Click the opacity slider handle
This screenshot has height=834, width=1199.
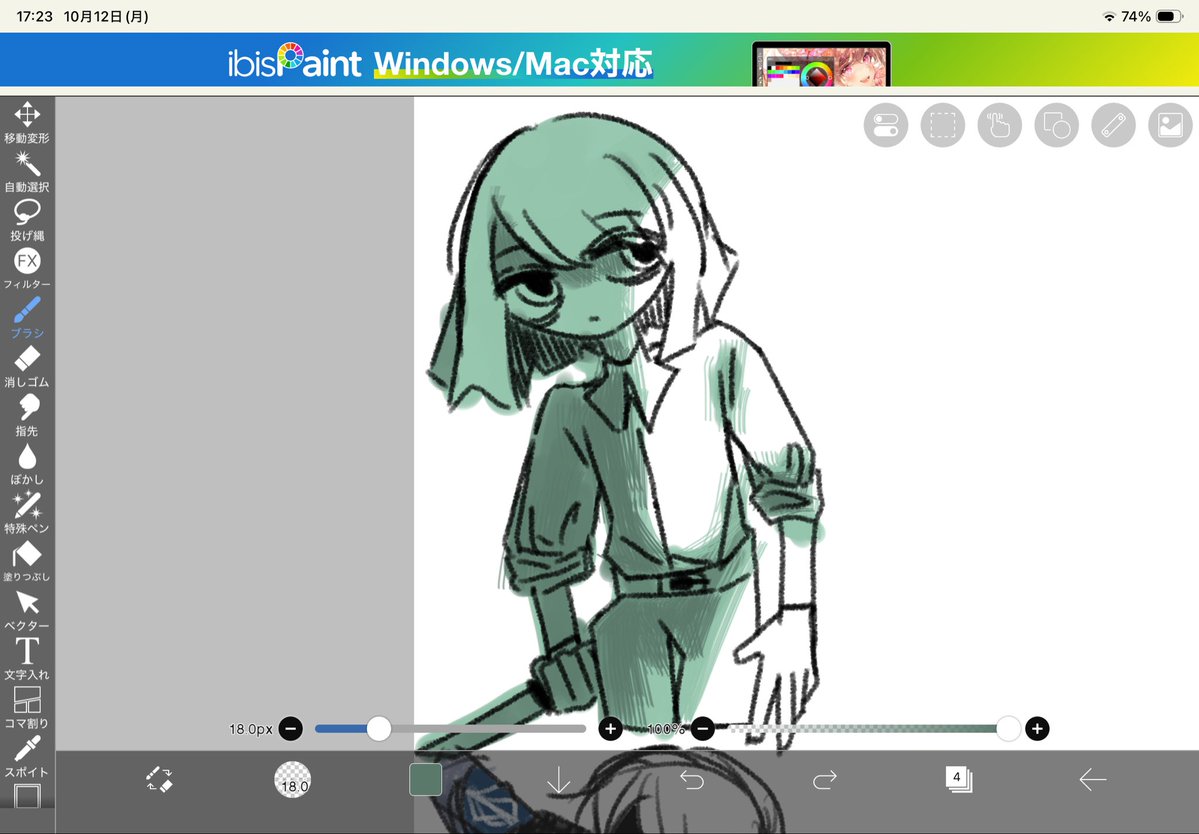pos(1009,729)
